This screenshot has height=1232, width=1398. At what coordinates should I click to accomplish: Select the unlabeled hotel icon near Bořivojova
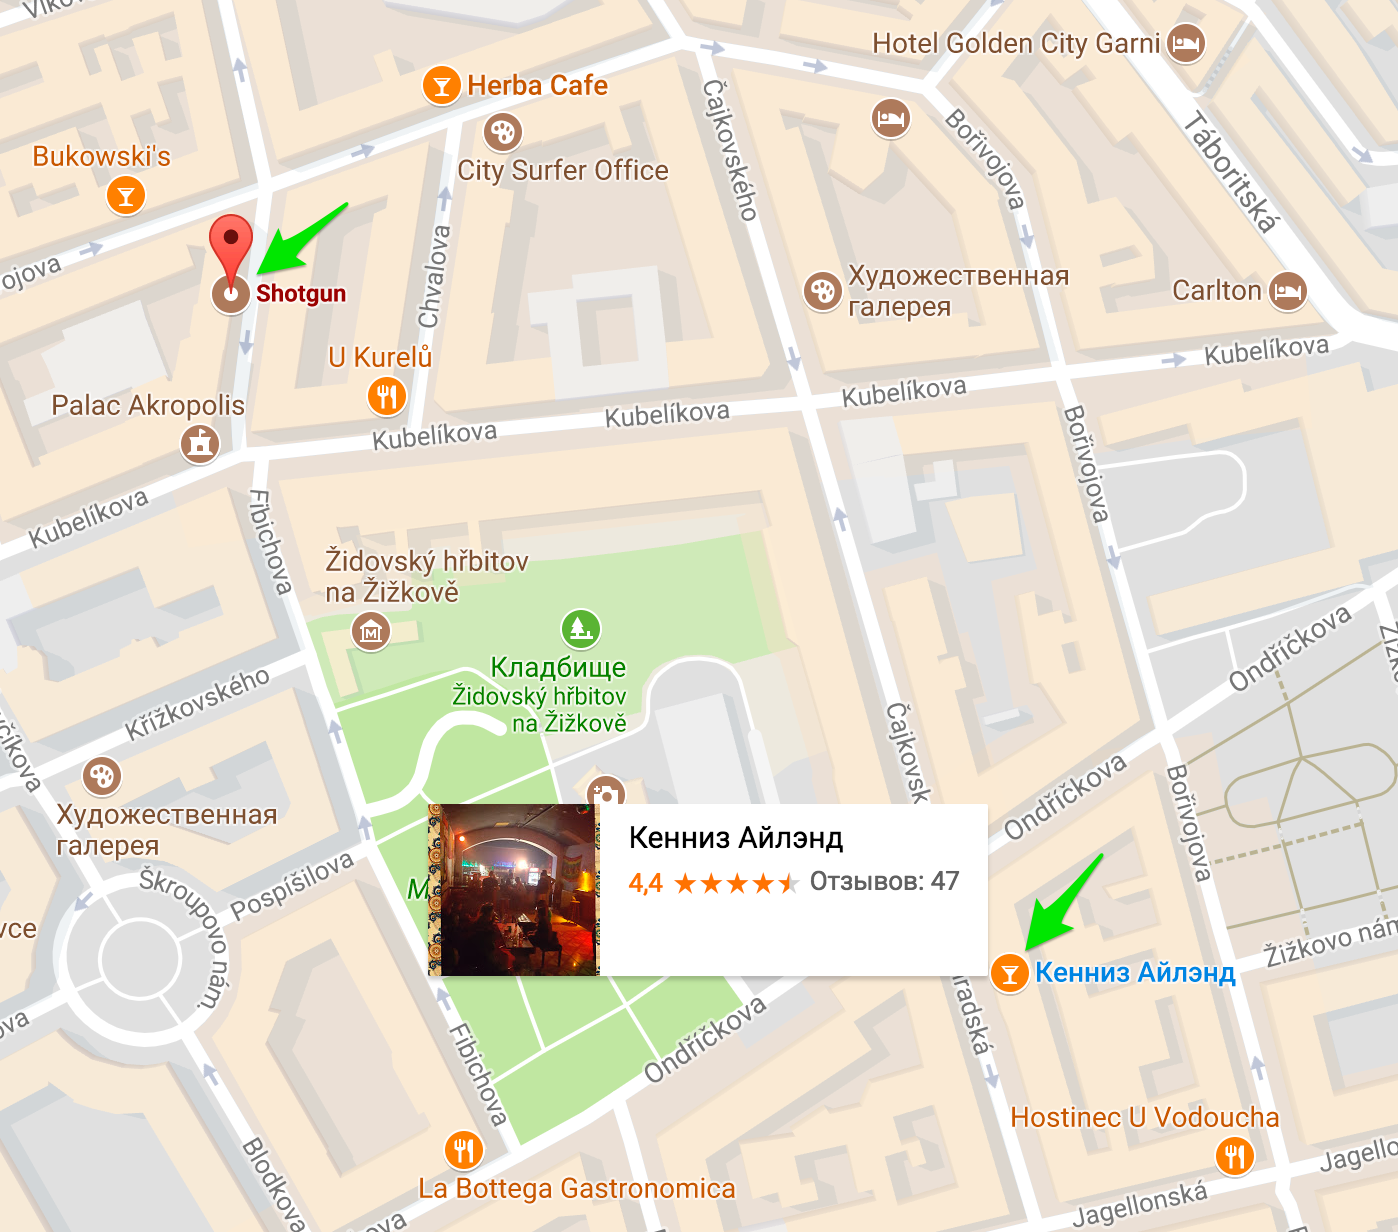pos(890,119)
